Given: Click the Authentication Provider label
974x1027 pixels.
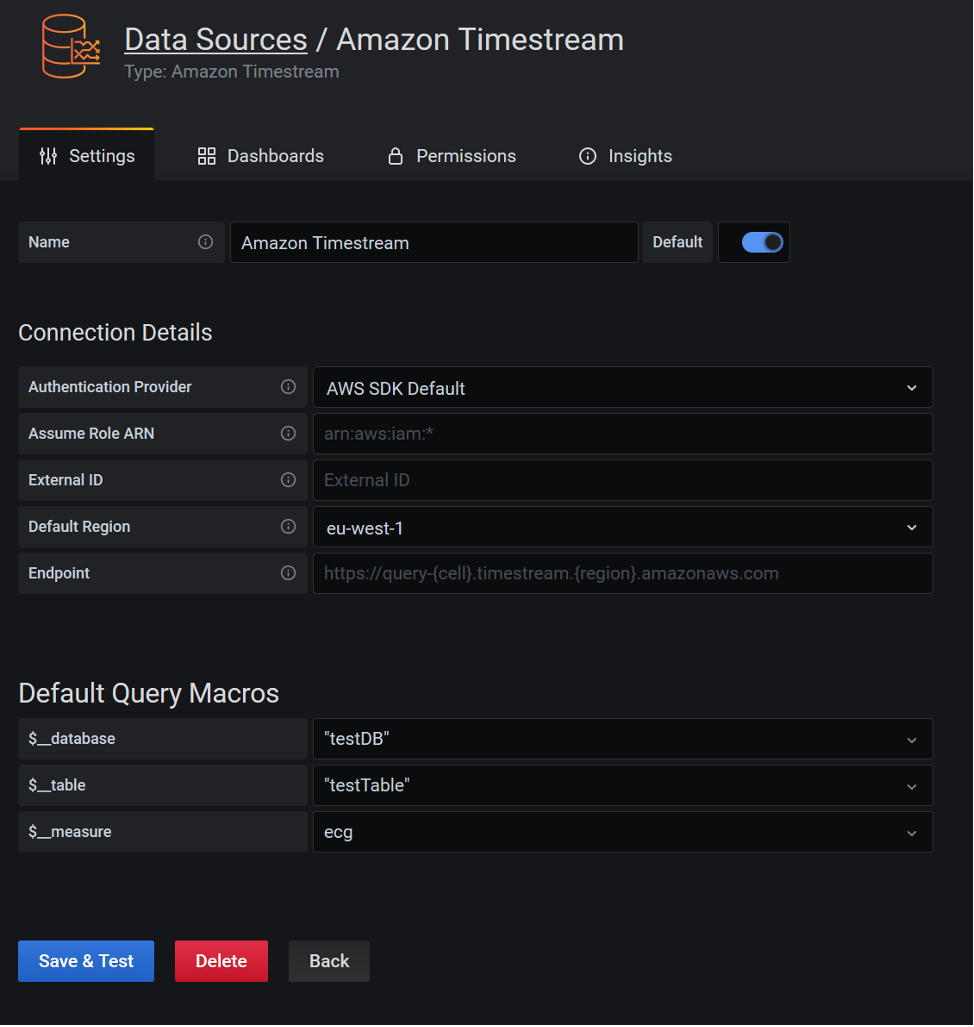Looking at the screenshot, I should point(110,387).
